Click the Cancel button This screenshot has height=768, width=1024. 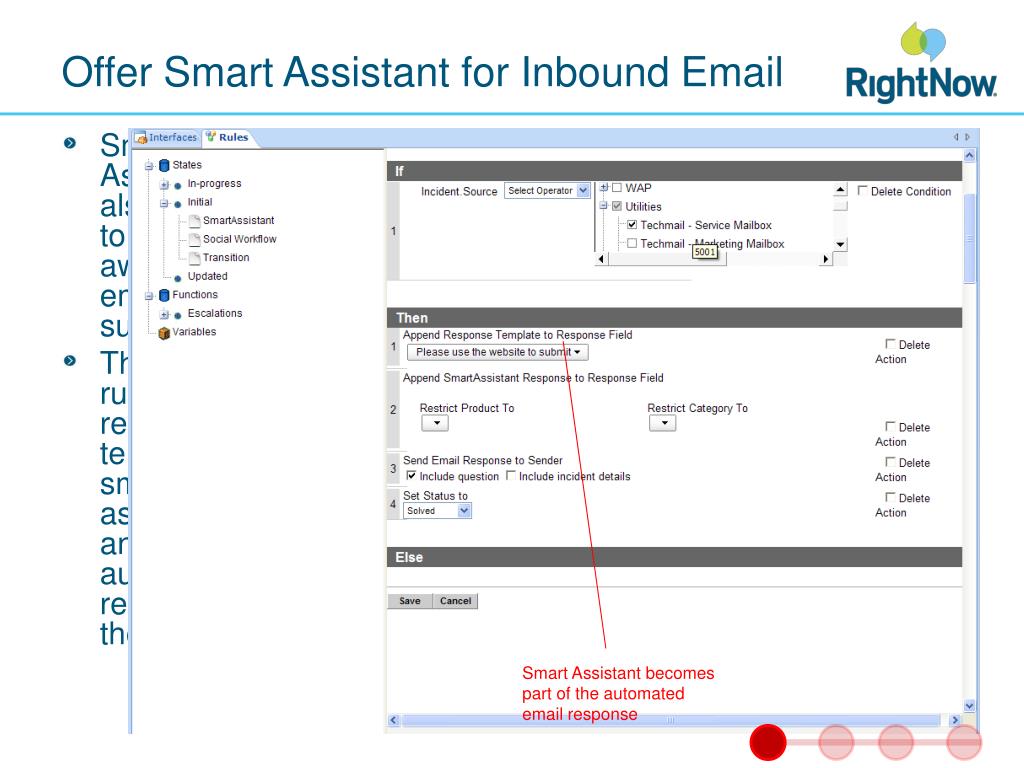pos(455,601)
